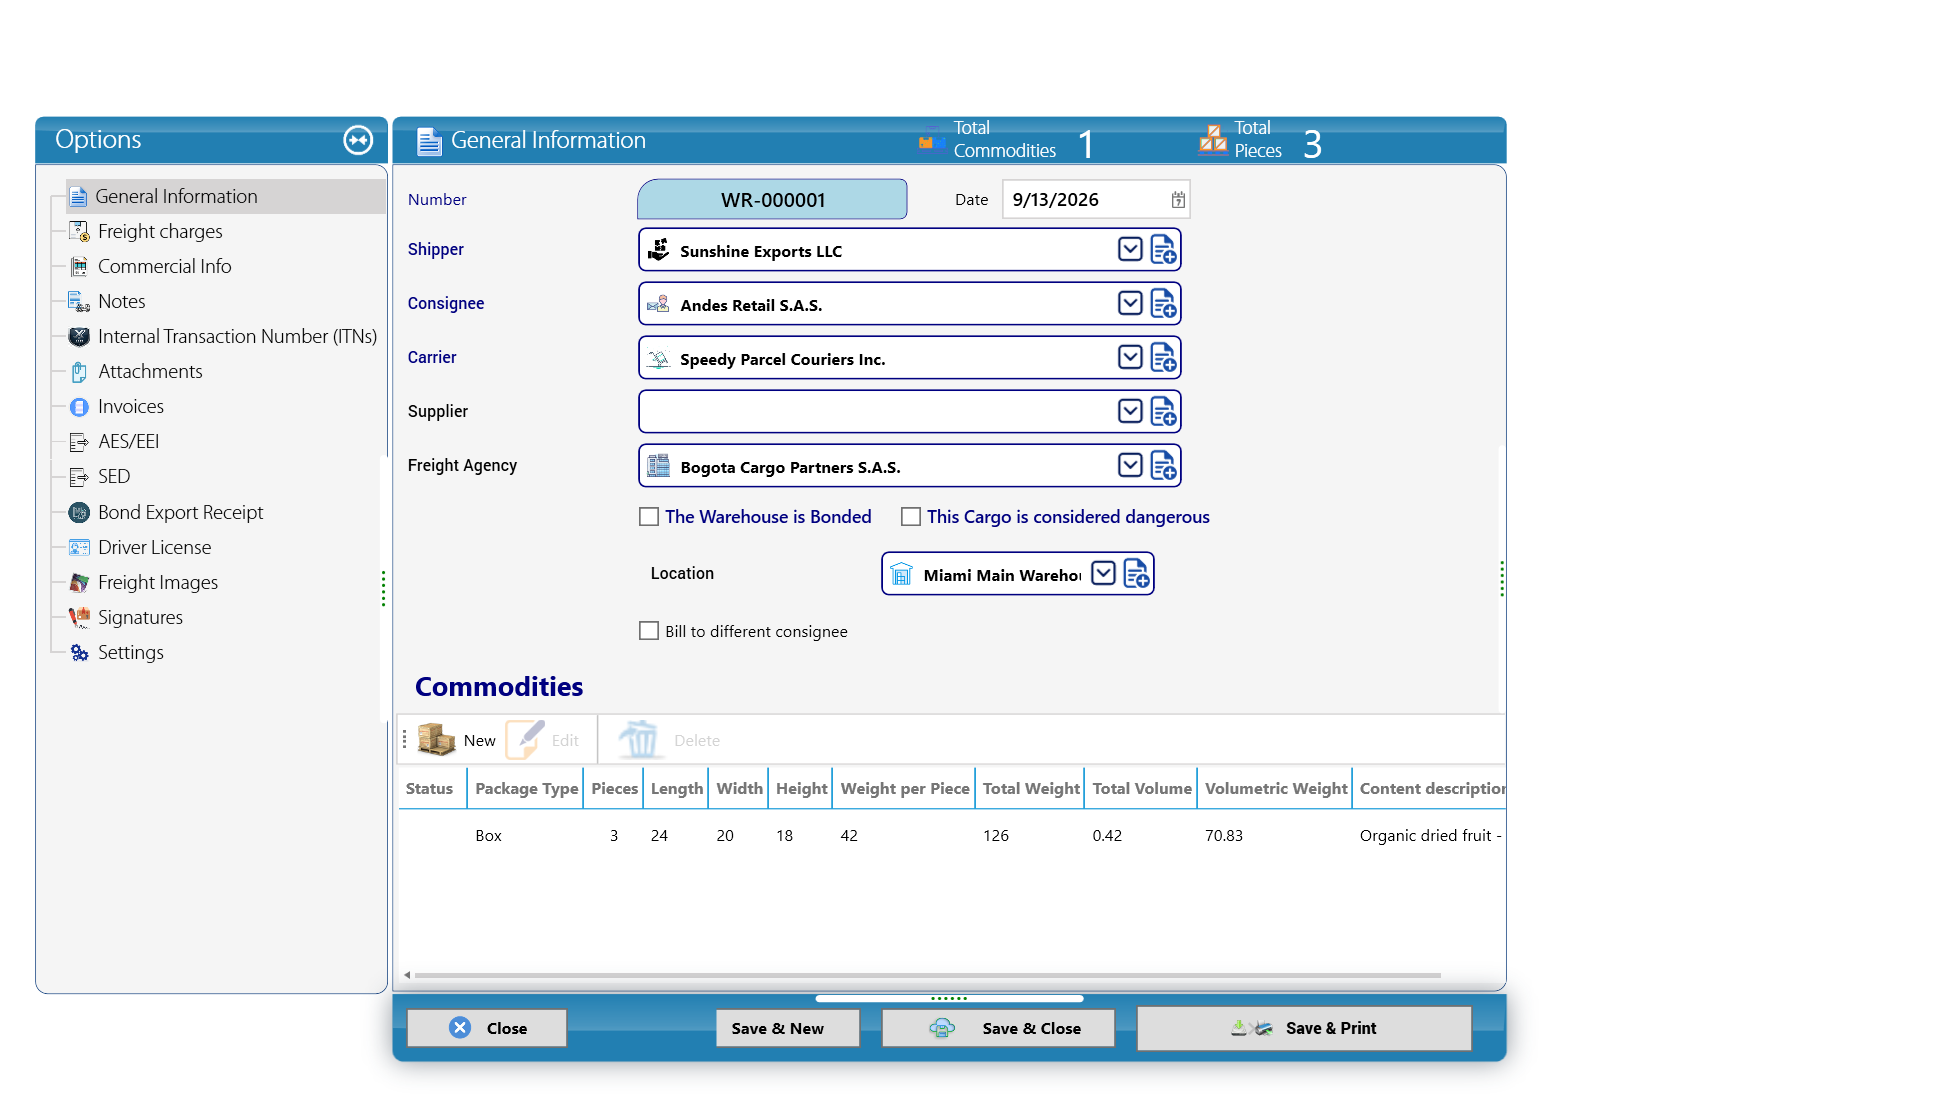1950x1100 pixels.
Task: Open the date picker calendar icon
Action: (1178, 200)
